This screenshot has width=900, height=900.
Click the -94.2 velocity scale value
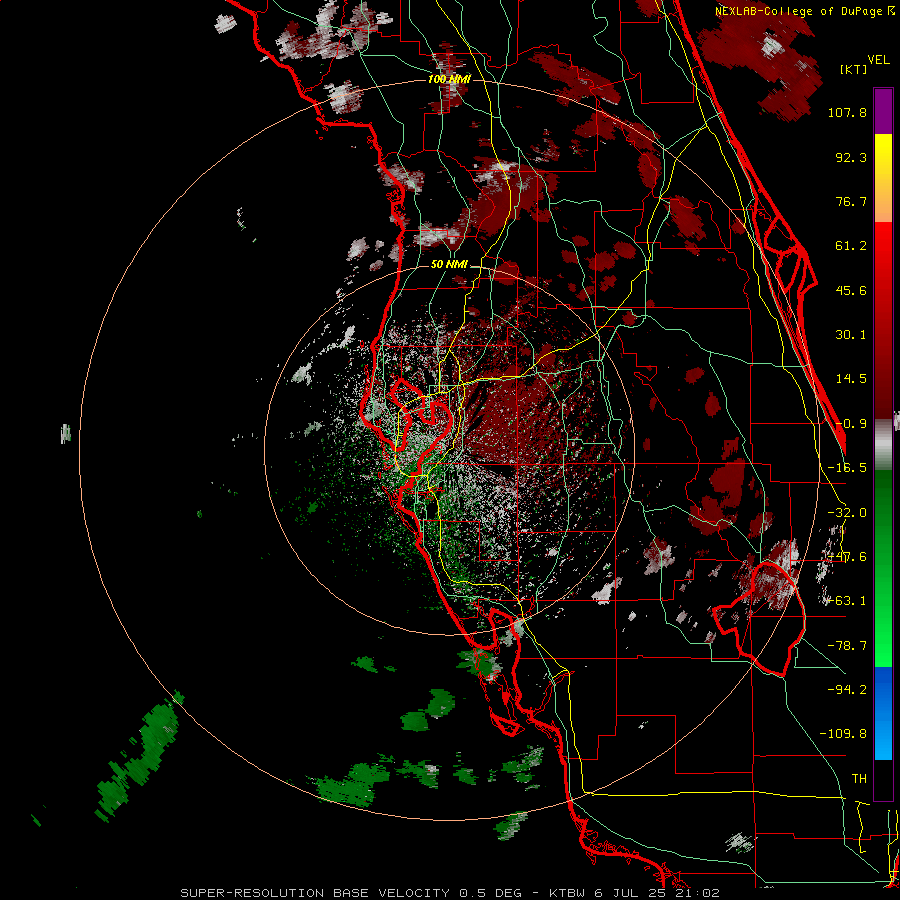pos(847,689)
